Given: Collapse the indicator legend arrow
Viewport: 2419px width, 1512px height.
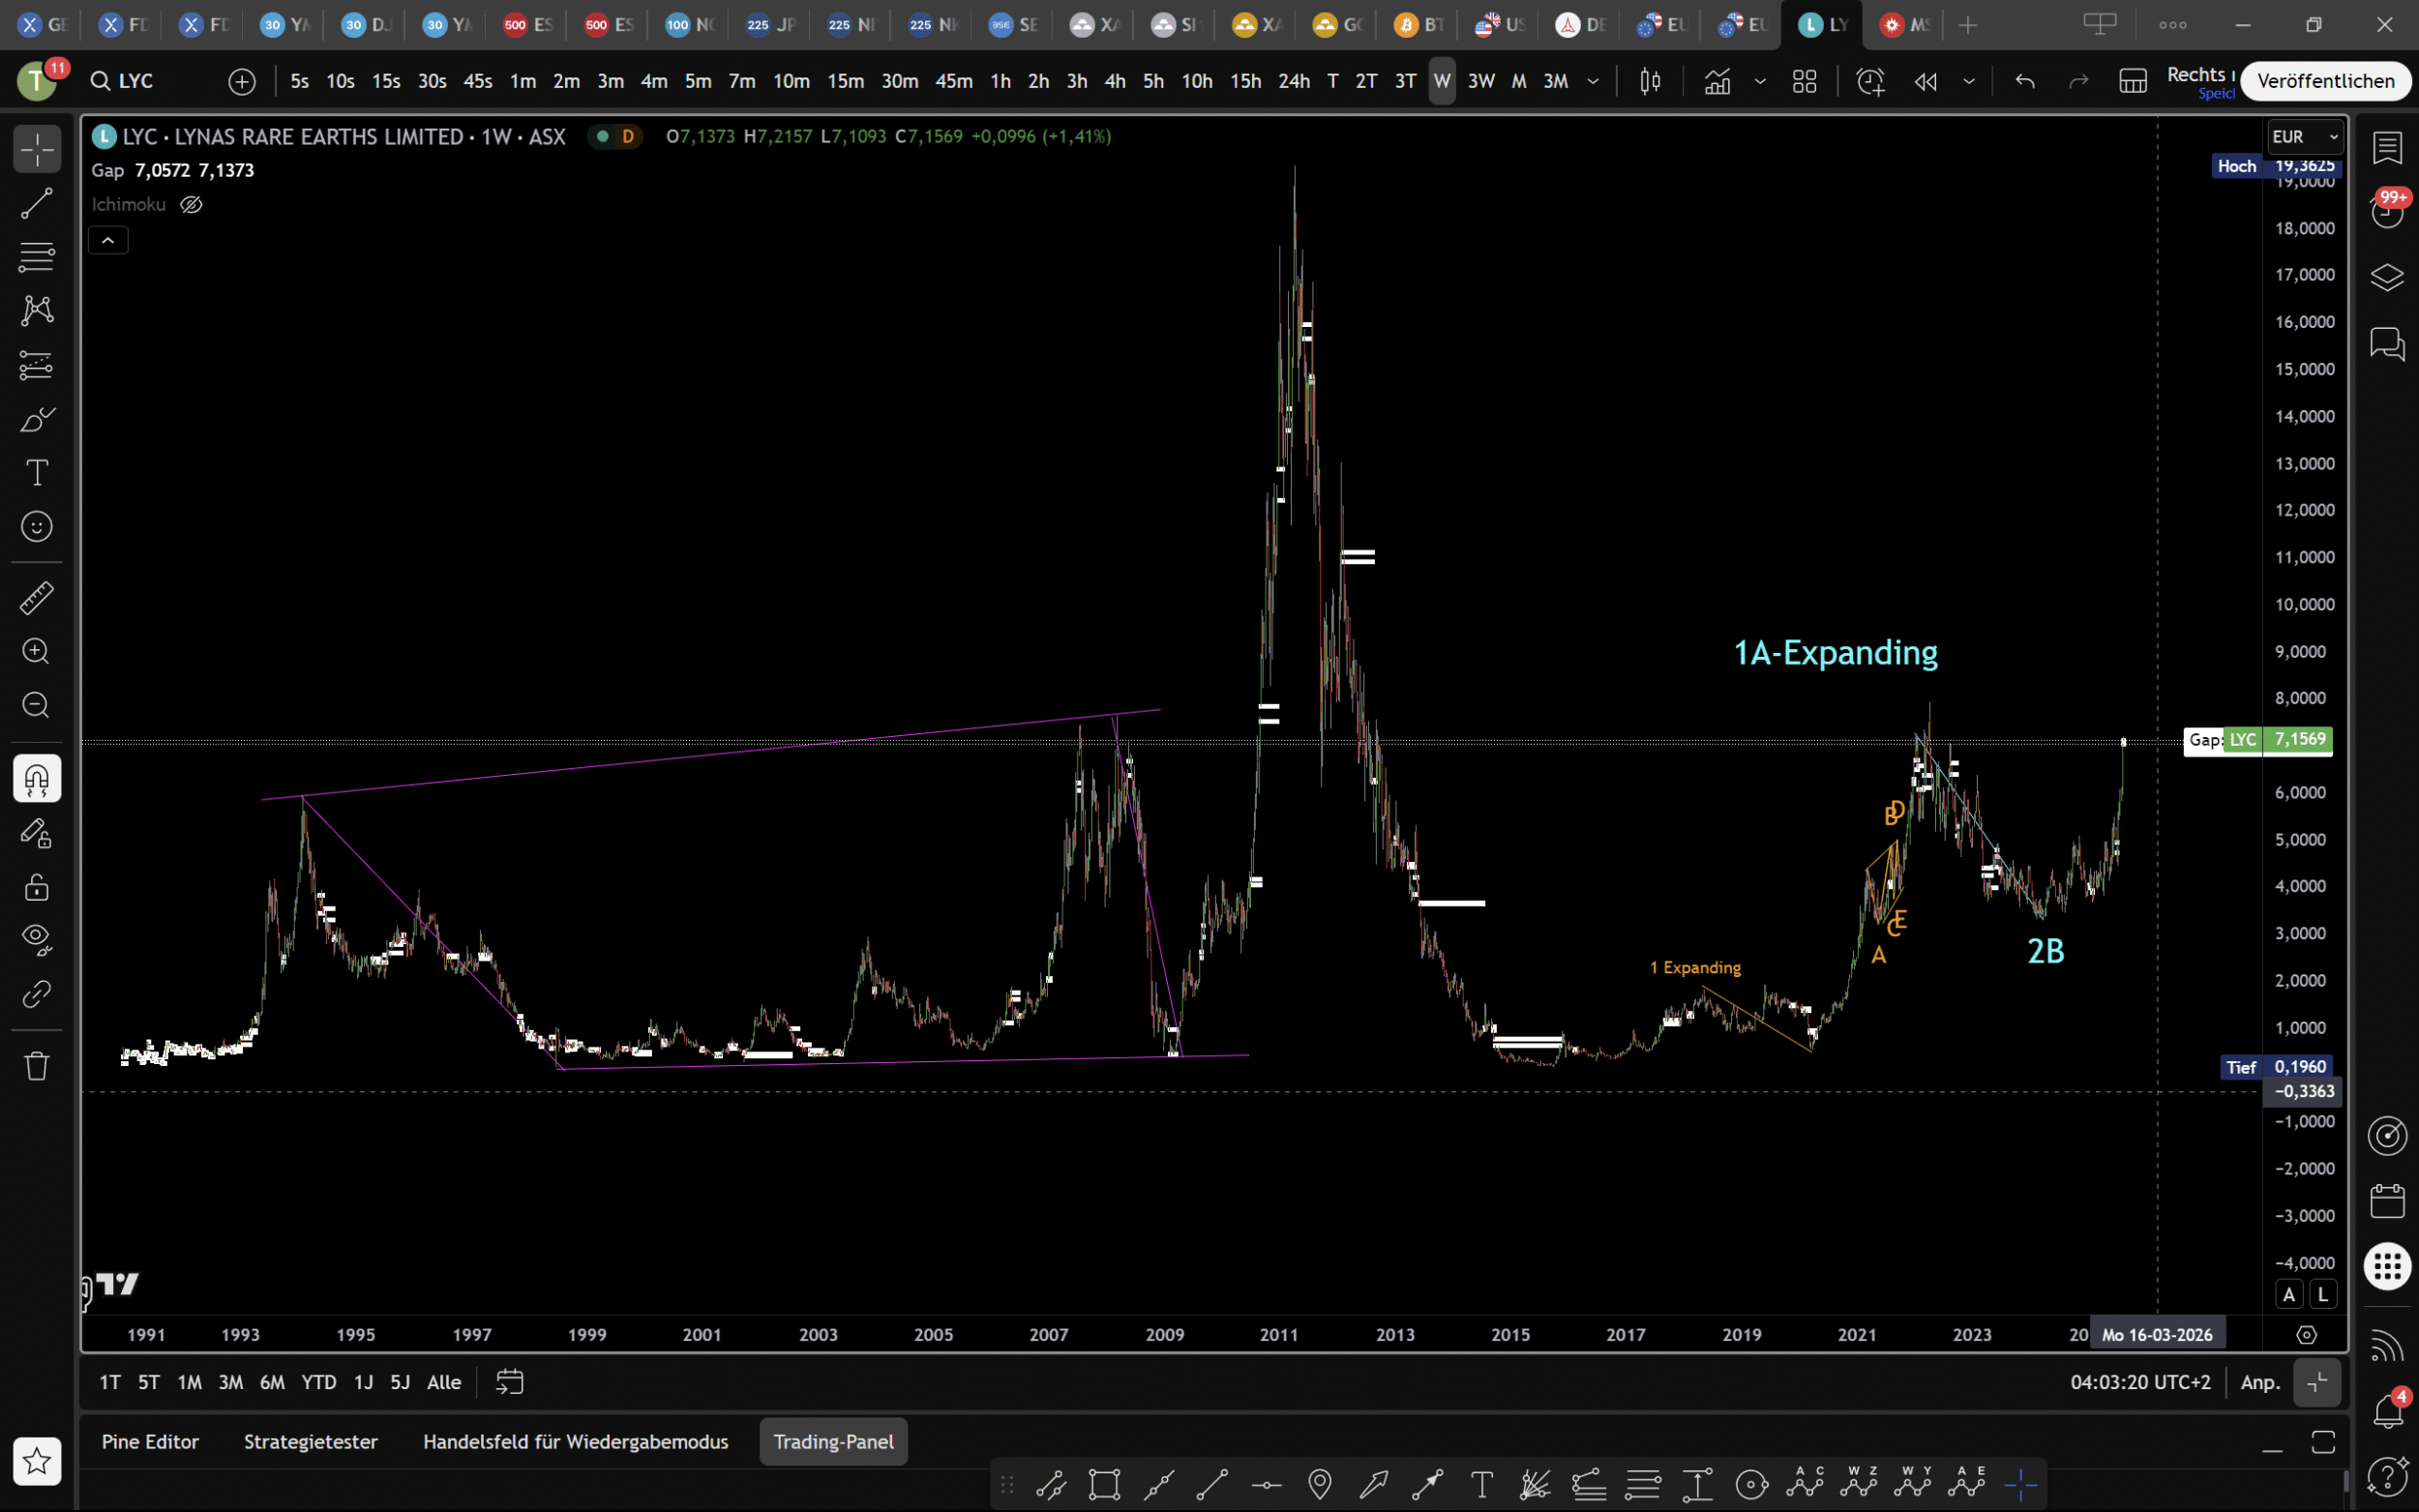Looking at the screenshot, I should [108, 240].
